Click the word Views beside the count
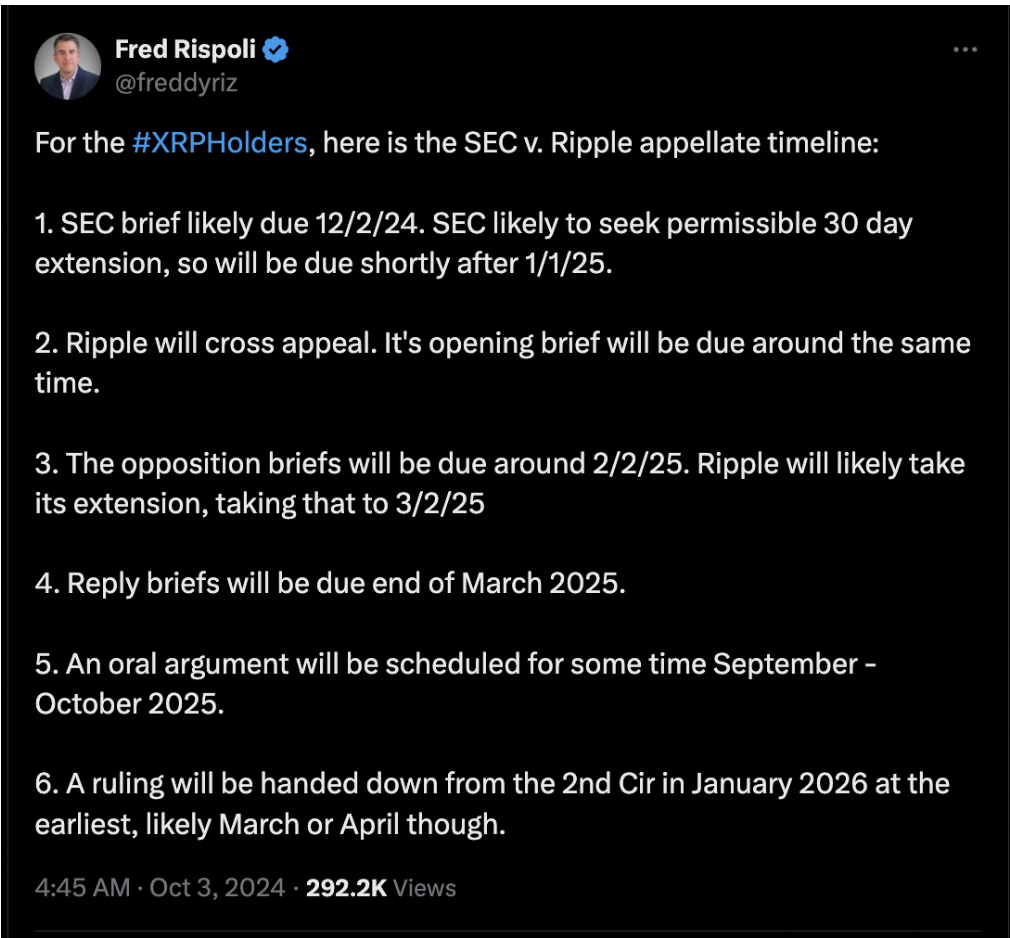The height and width of the screenshot is (938, 1010). tap(424, 887)
